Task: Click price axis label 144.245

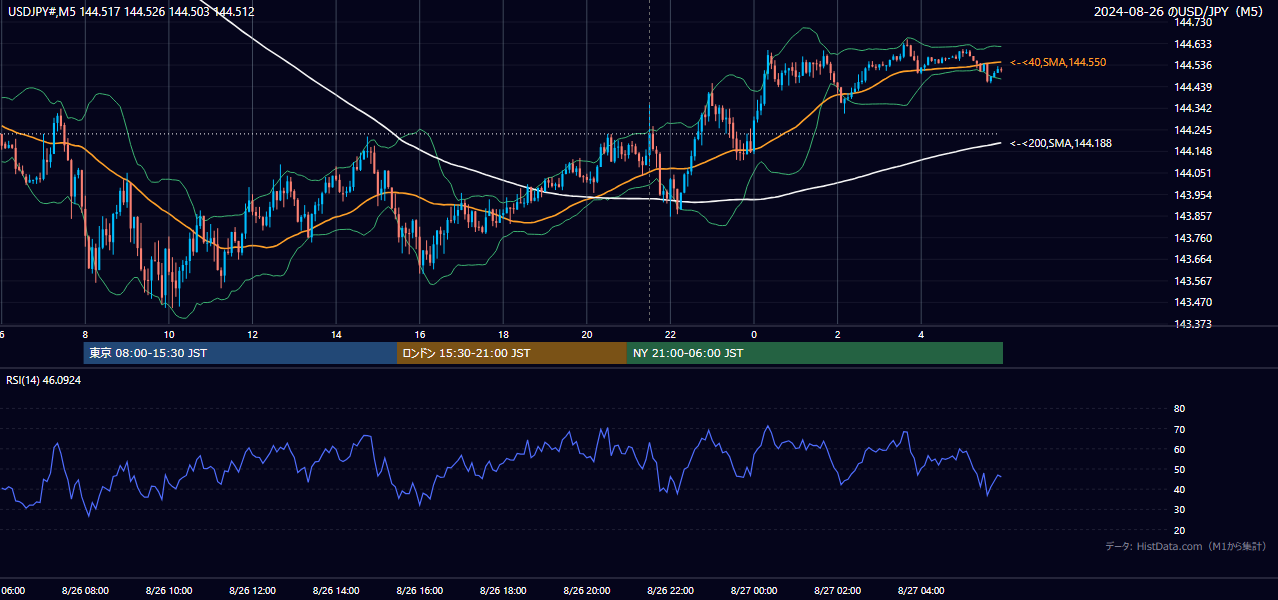Action: pos(1192,130)
